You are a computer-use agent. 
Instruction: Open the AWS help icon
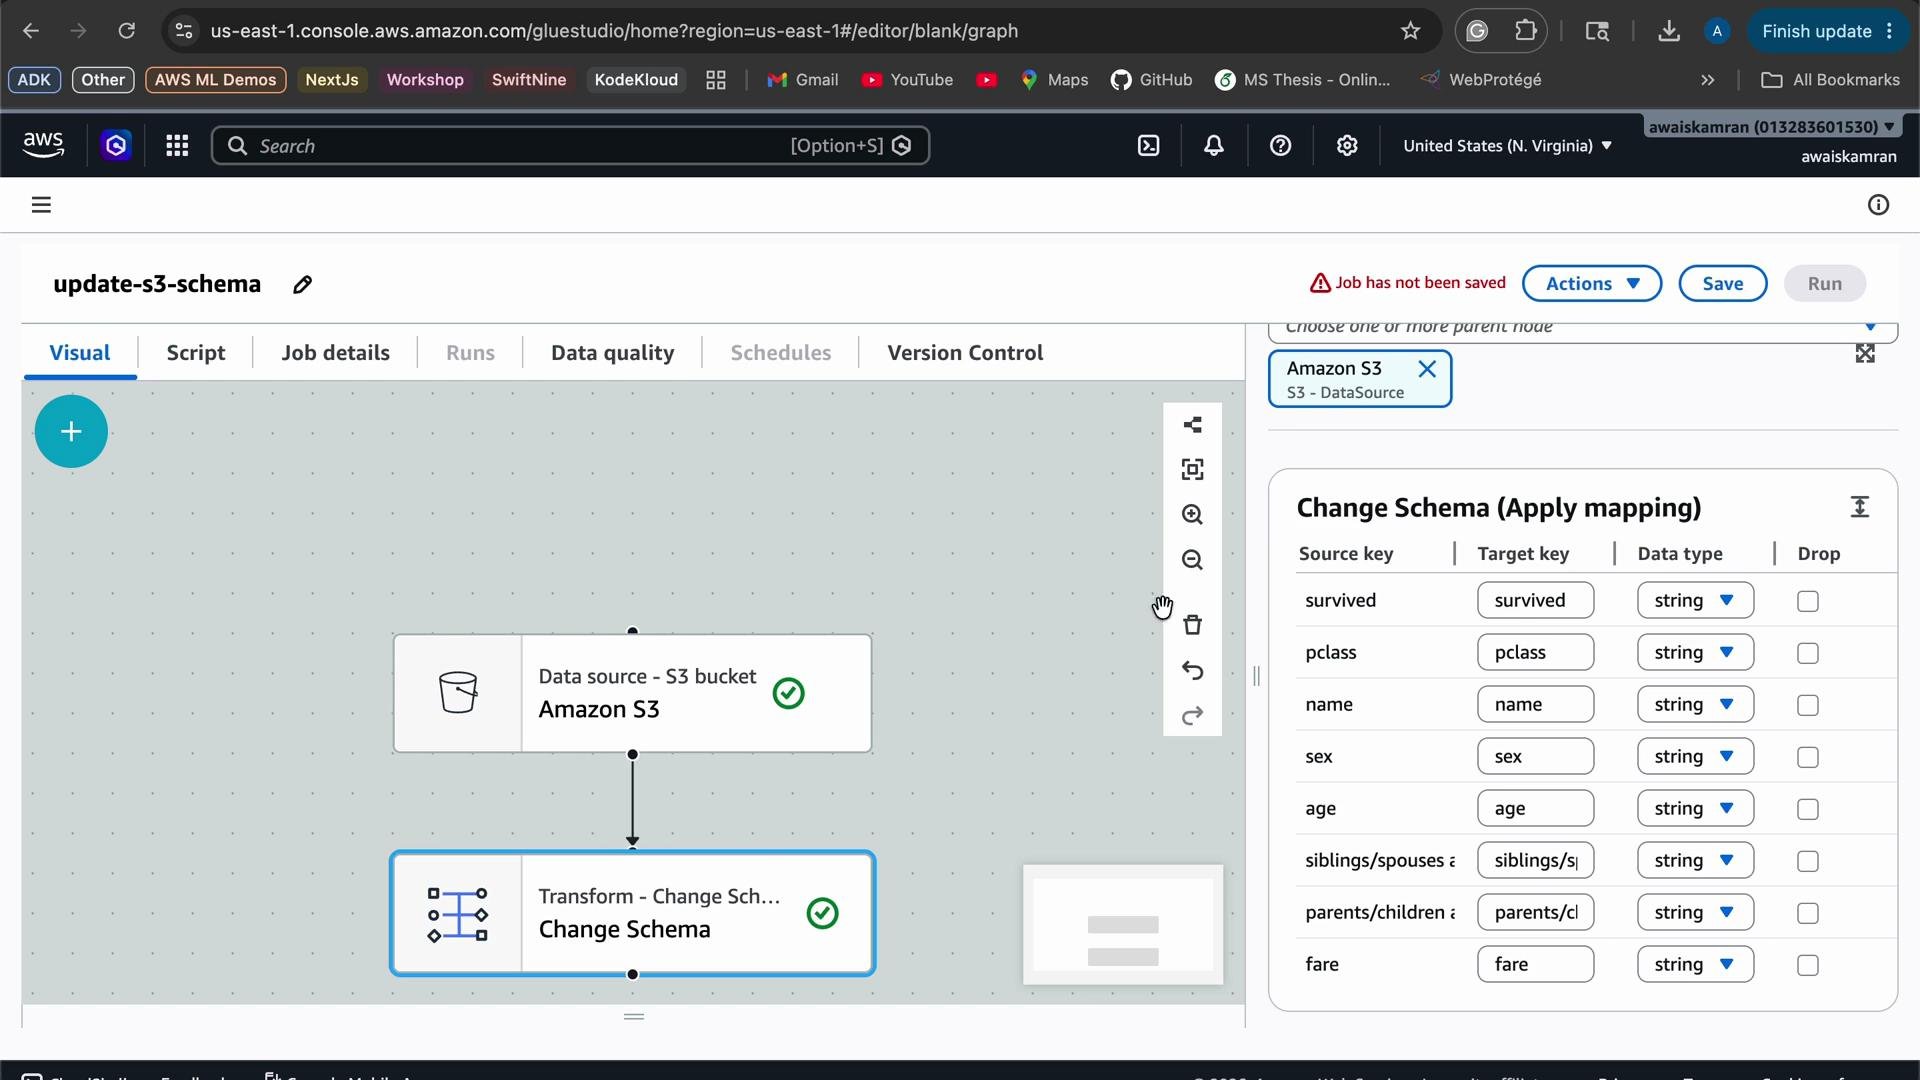tap(1280, 146)
